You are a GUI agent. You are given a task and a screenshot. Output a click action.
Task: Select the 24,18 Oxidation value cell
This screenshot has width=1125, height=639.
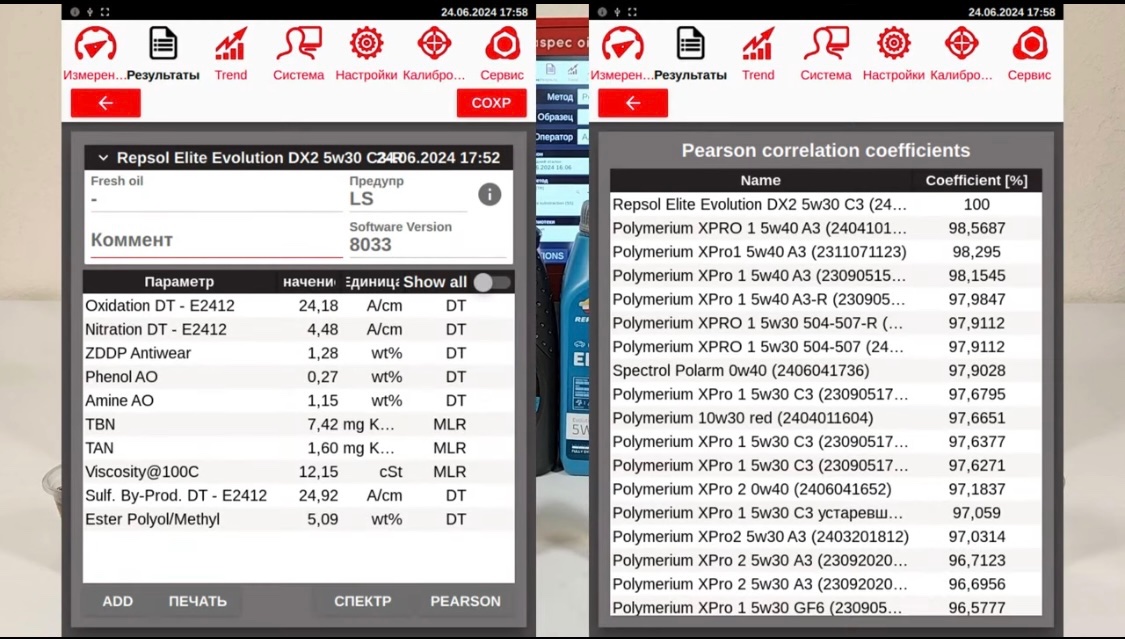(319, 306)
